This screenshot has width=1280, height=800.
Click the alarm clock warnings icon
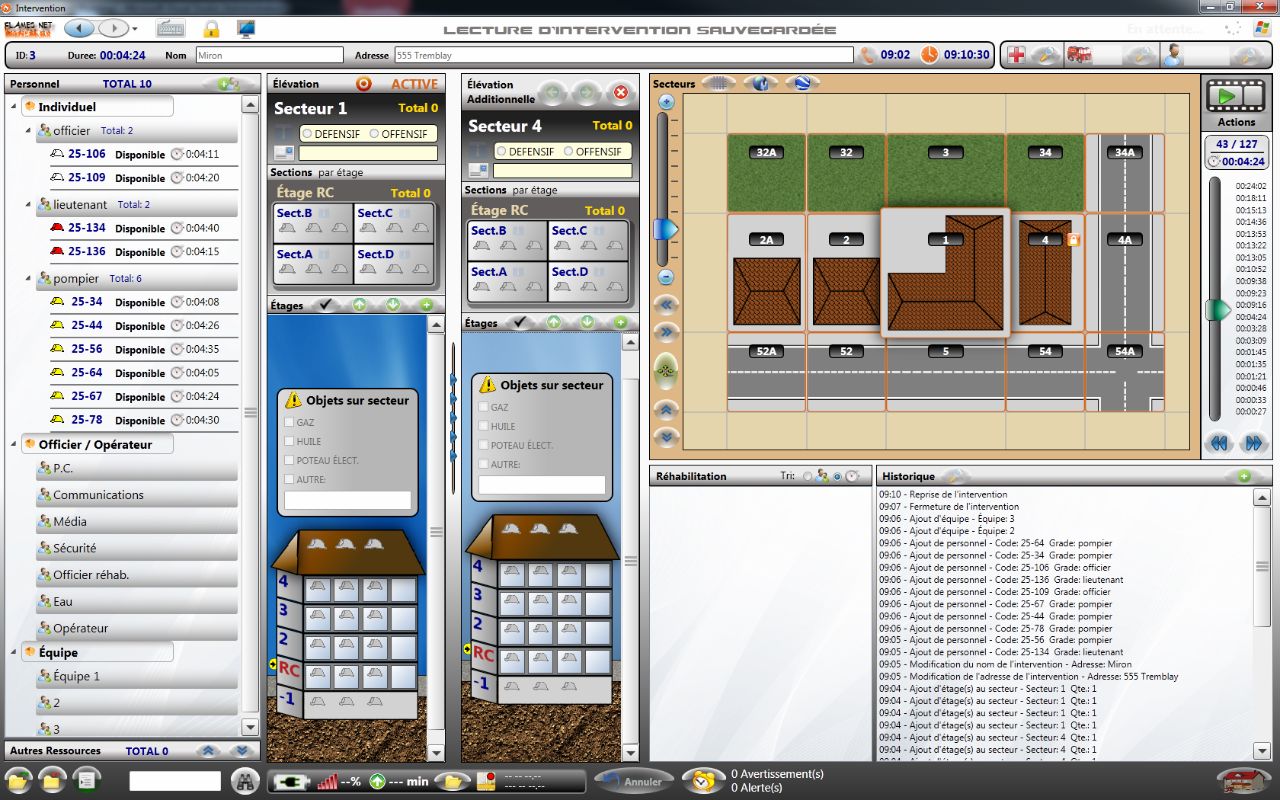pyautogui.click(x=705, y=781)
